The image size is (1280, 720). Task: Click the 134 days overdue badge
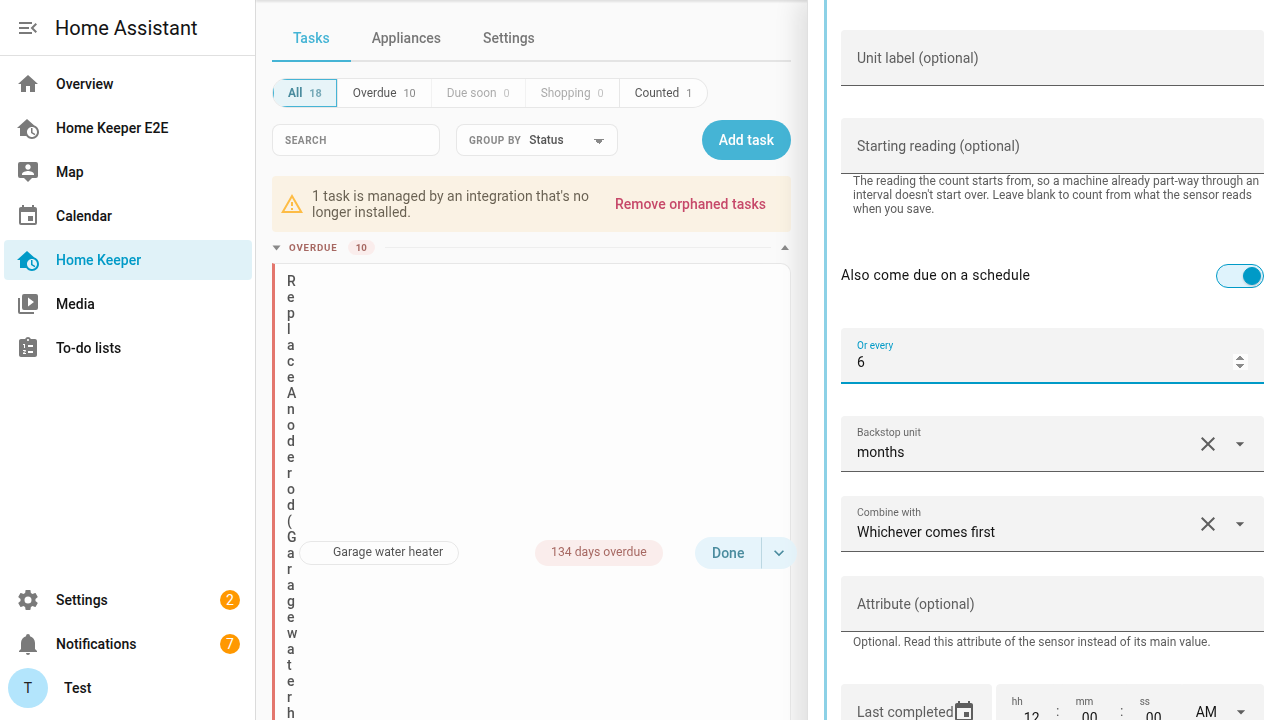point(599,552)
